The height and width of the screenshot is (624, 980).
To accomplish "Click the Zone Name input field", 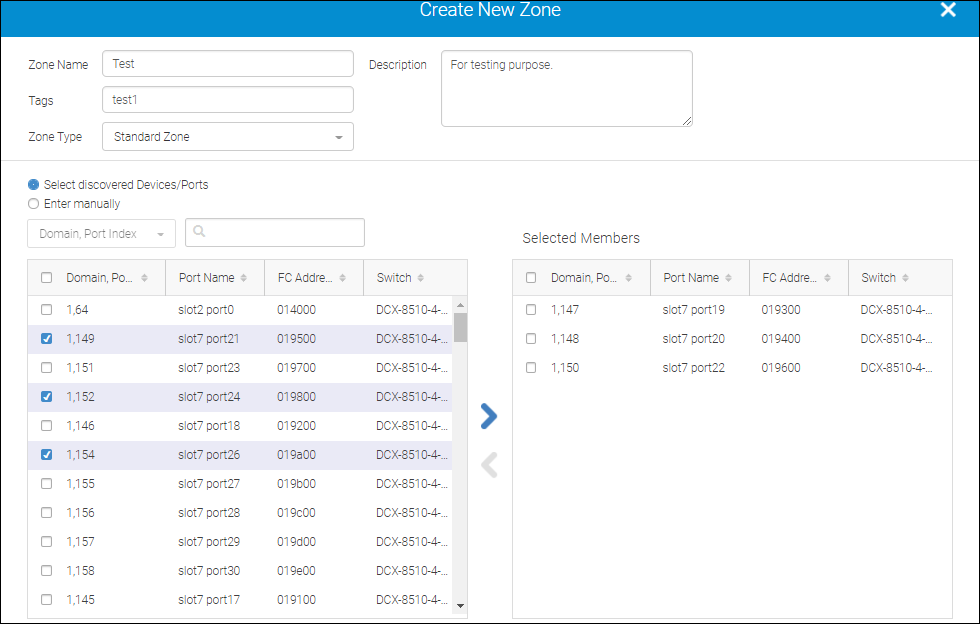I will 227,63.
